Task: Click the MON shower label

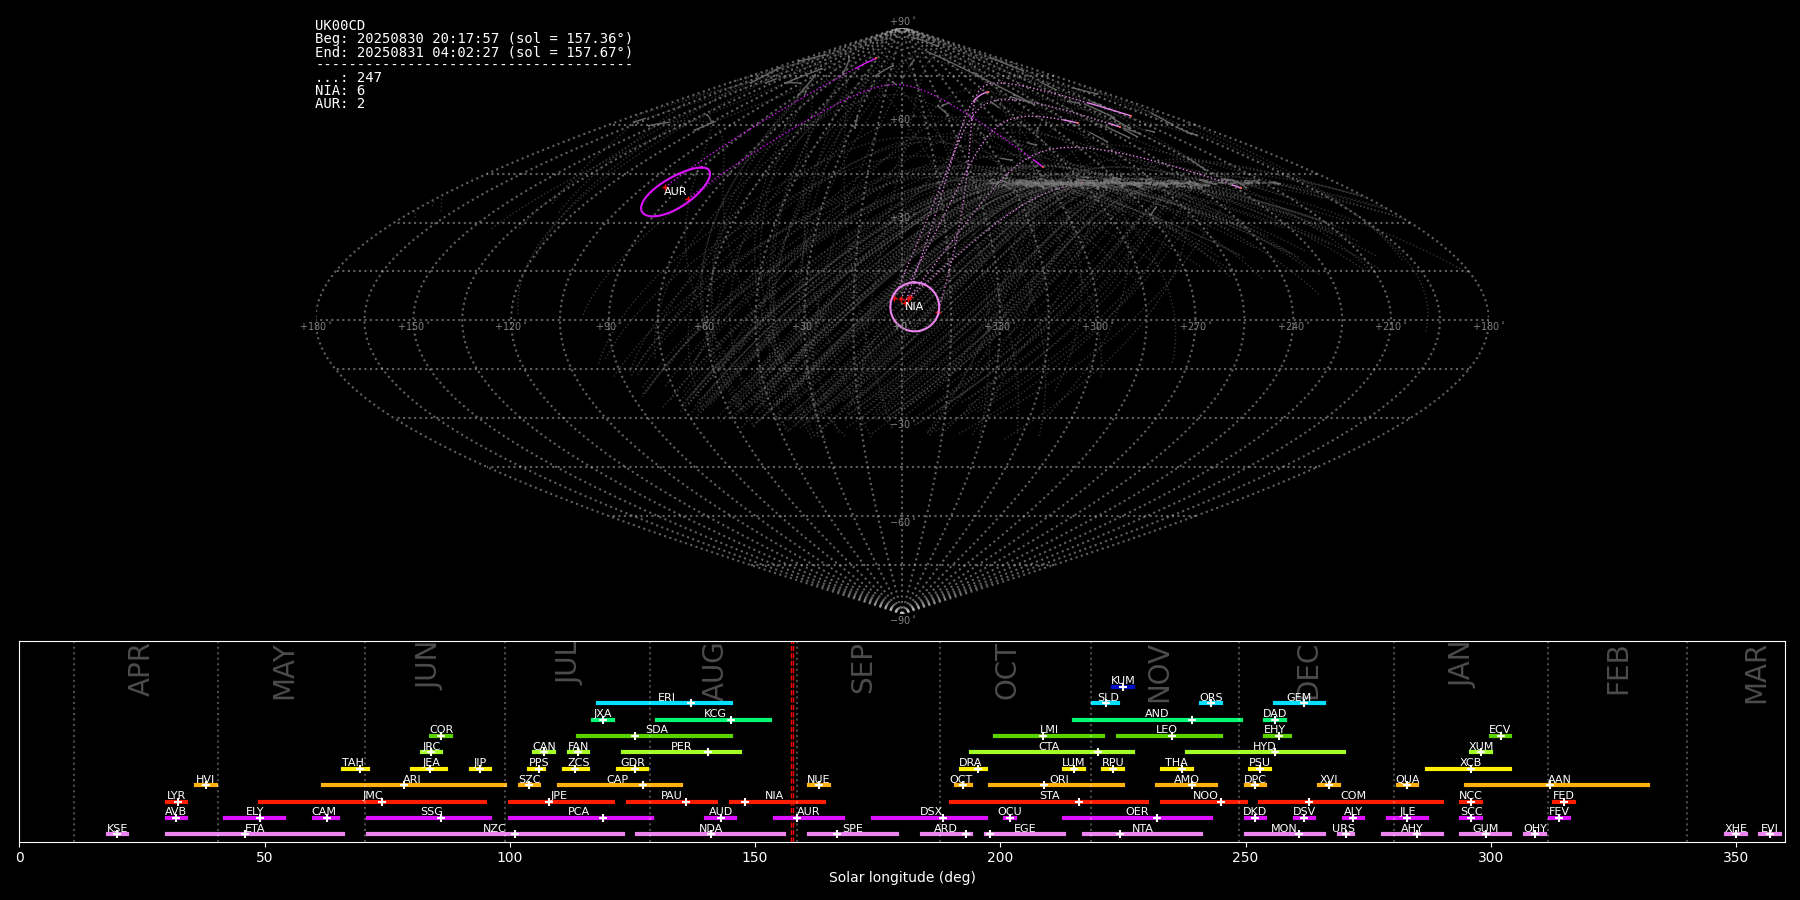Action: [1284, 828]
